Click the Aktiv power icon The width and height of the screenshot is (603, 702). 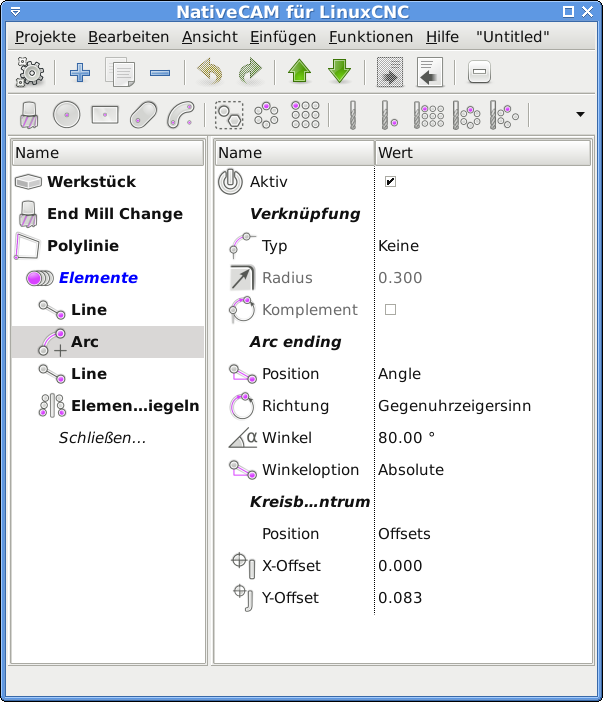coord(230,181)
